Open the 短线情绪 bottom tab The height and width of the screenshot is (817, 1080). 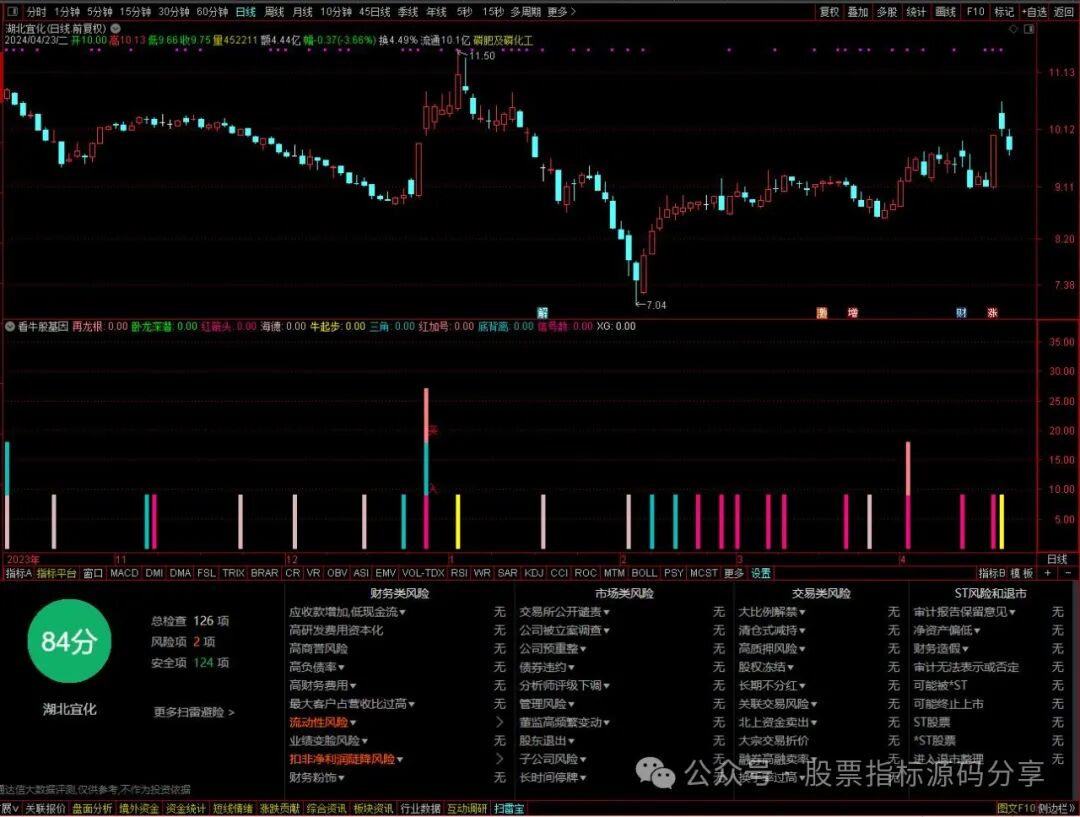click(x=232, y=809)
